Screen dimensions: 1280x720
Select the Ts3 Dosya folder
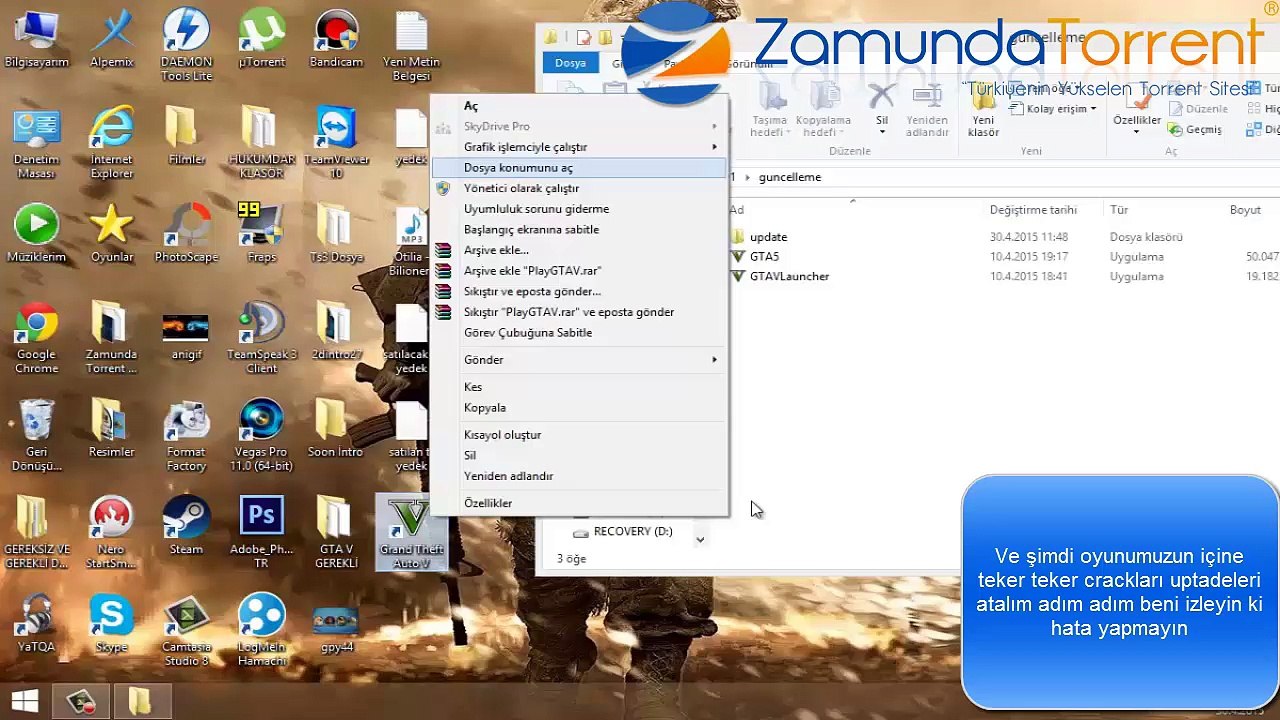point(336,234)
